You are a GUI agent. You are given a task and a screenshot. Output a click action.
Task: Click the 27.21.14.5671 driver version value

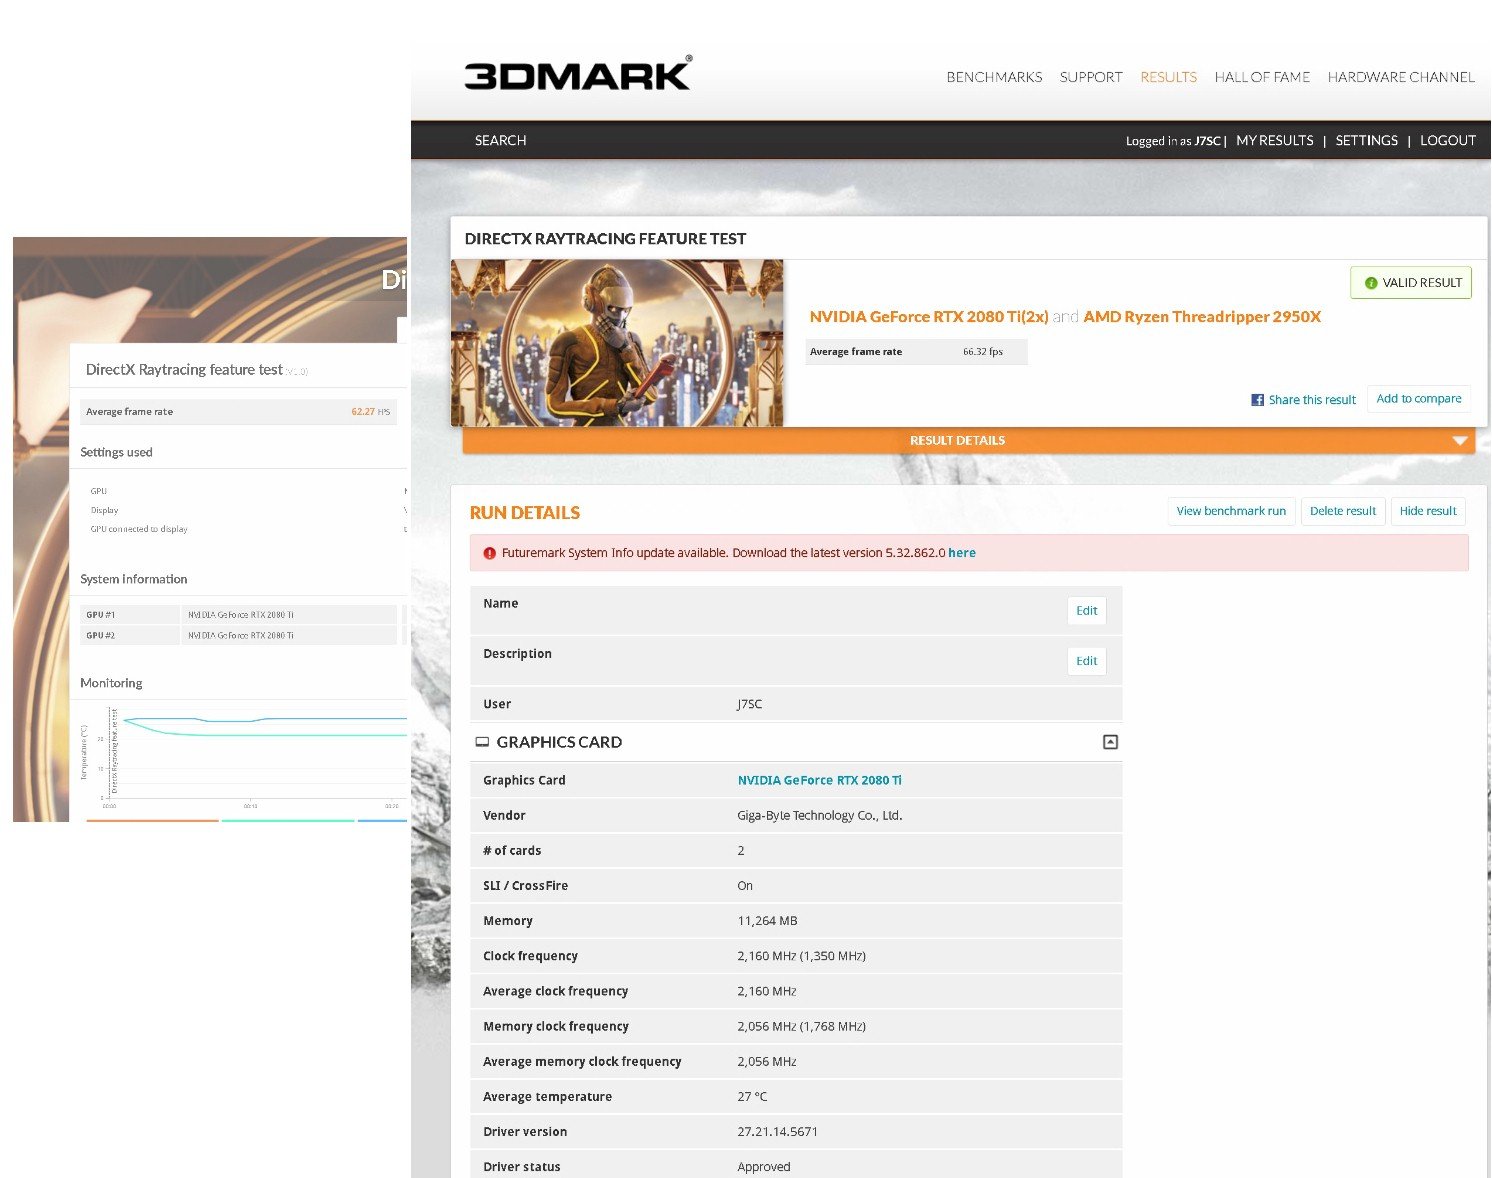pyautogui.click(x=777, y=1132)
